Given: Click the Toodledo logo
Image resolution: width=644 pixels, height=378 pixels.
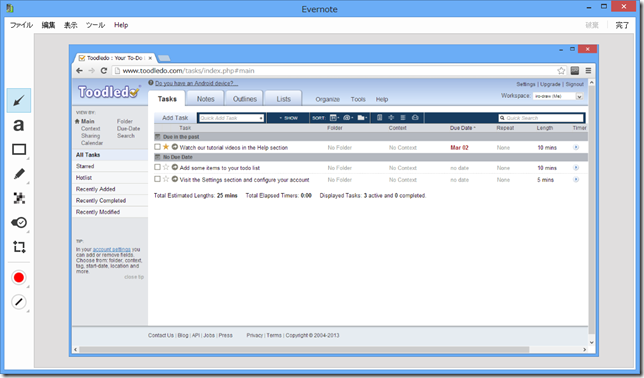Looking at the screenshot, I should (109, 92).
